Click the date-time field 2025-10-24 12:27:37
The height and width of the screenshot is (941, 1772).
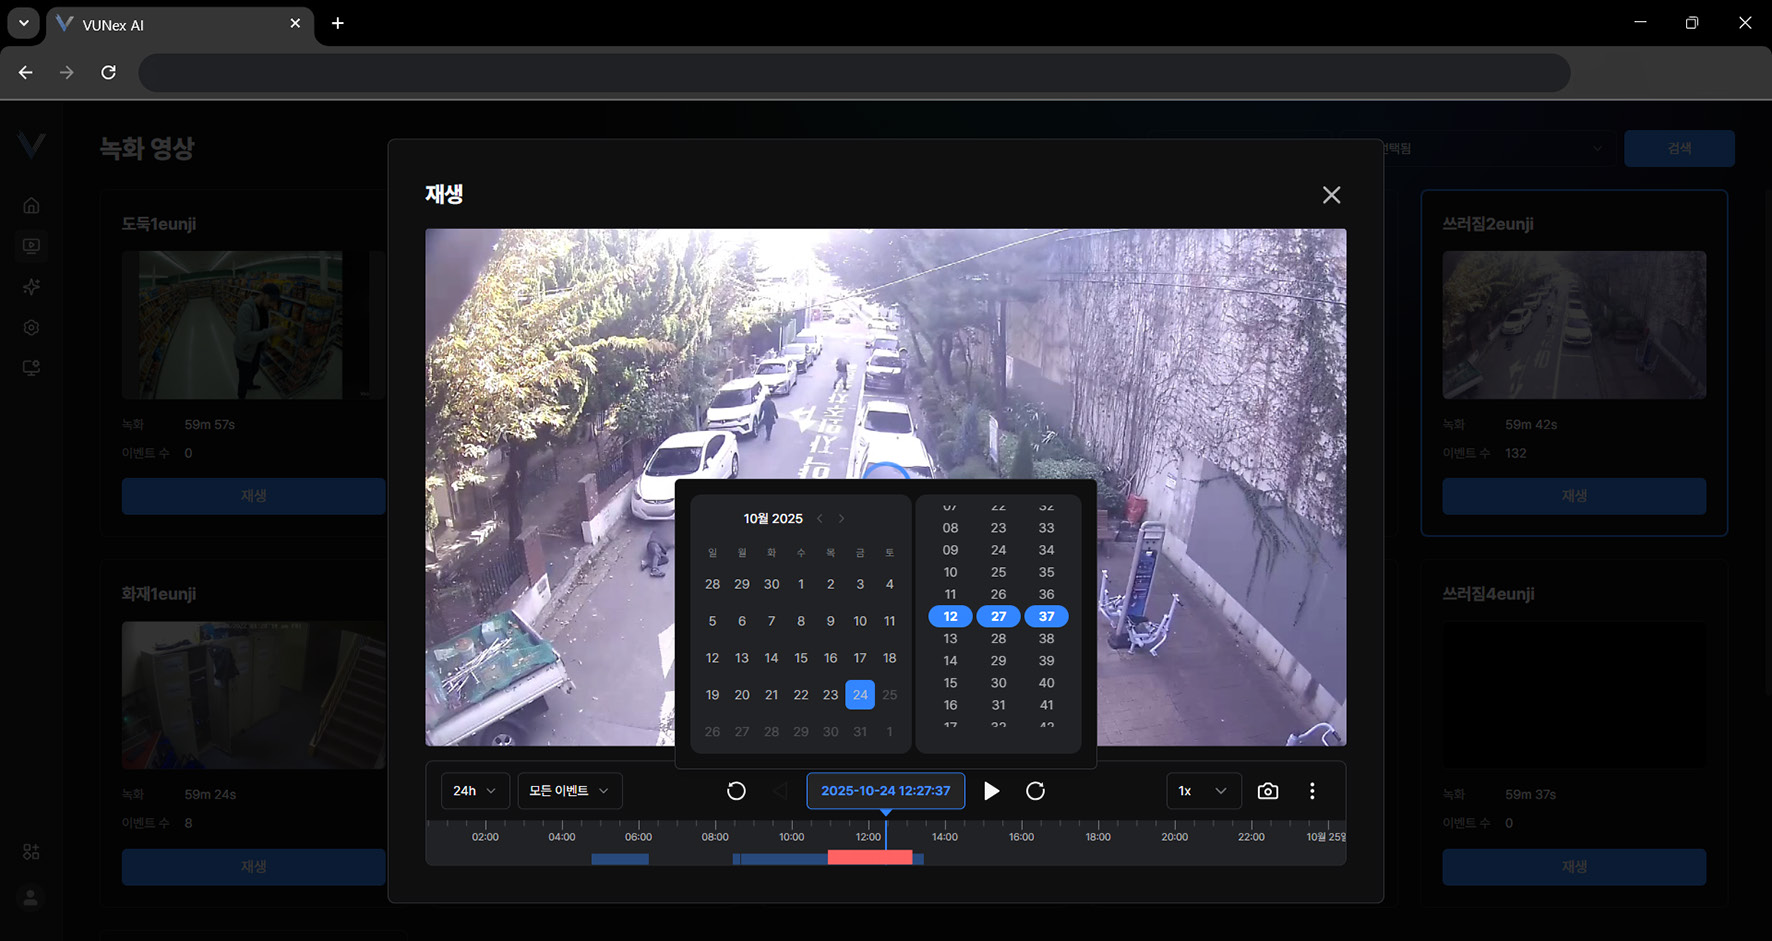[885, 791]
